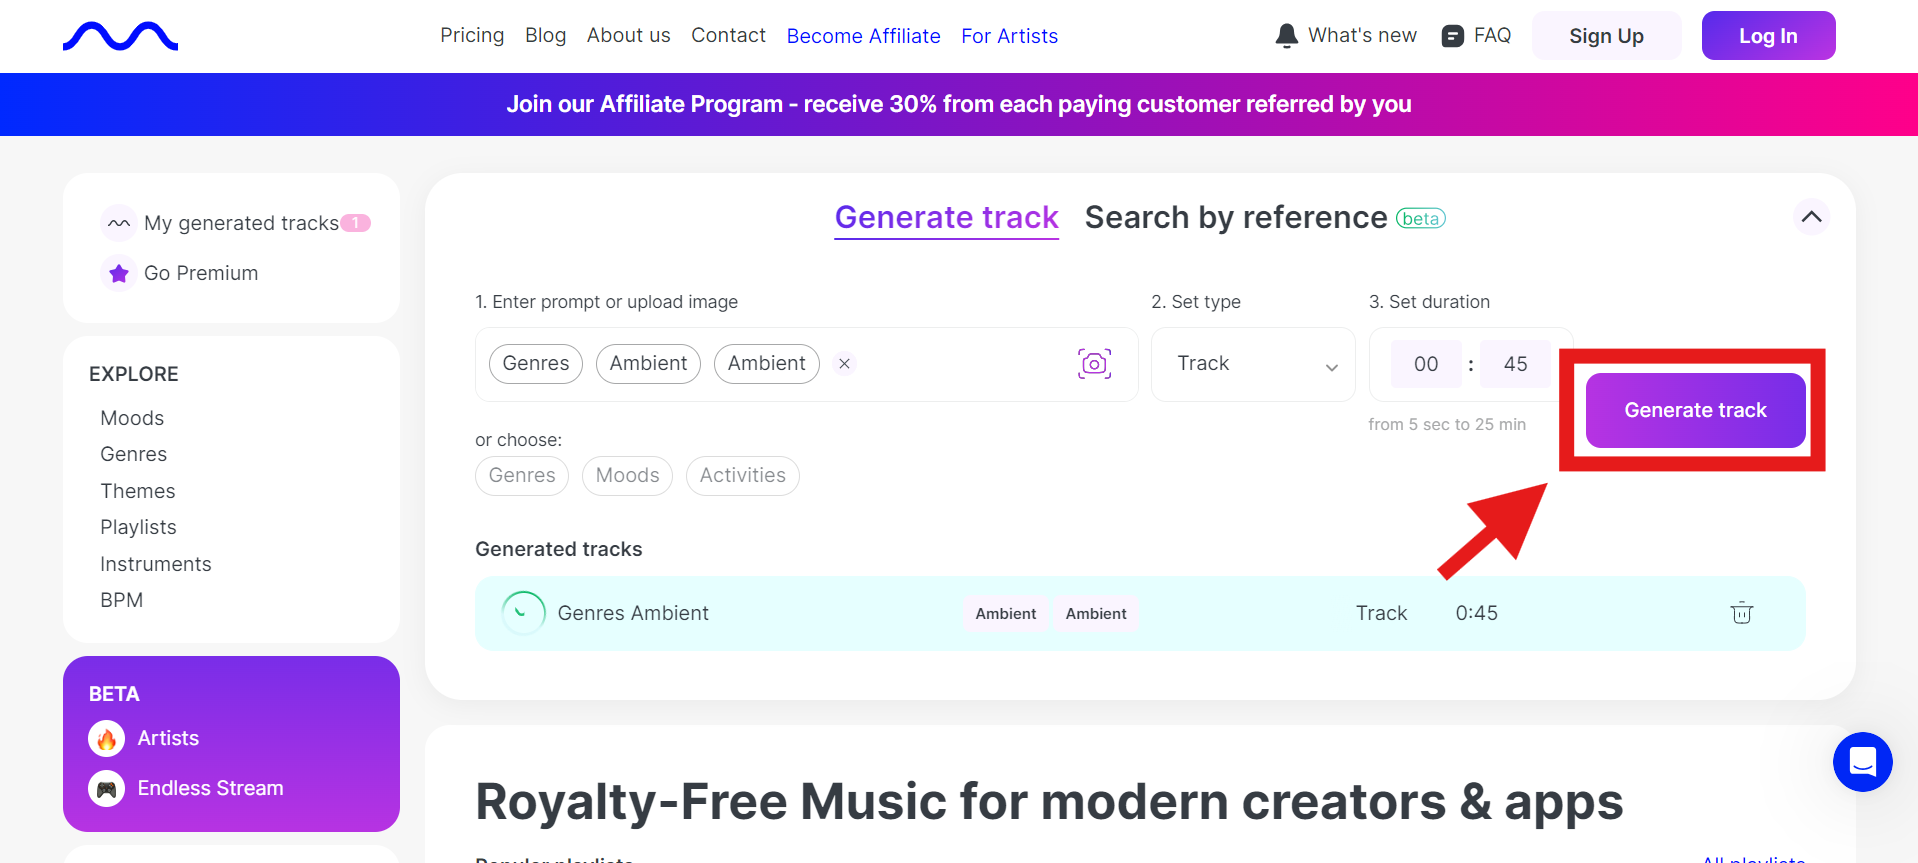Click the seconds duration field
This screenshot has height=863, width=1918.
click(x=1515, y=364)
